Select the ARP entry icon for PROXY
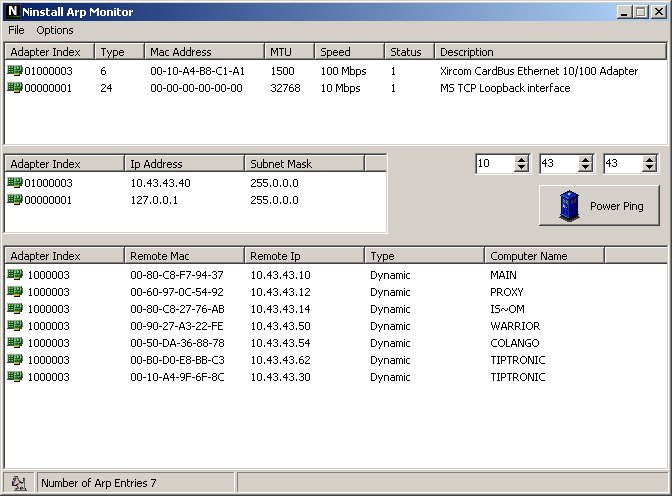 [15, 292]
